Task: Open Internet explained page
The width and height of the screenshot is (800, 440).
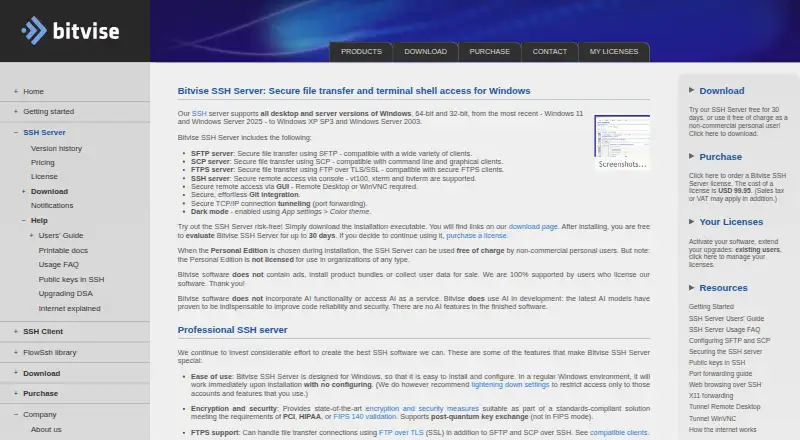Action: [69, 308]
